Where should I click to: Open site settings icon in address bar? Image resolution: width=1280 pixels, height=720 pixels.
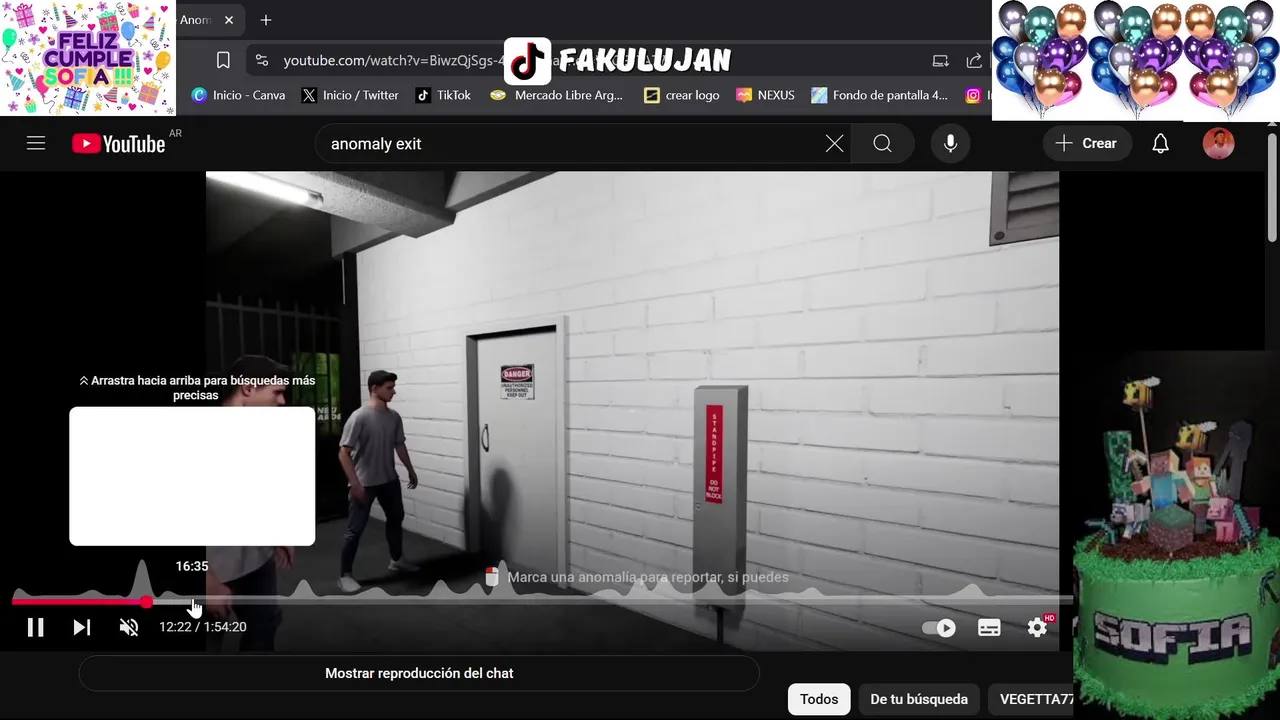point(261,60)
